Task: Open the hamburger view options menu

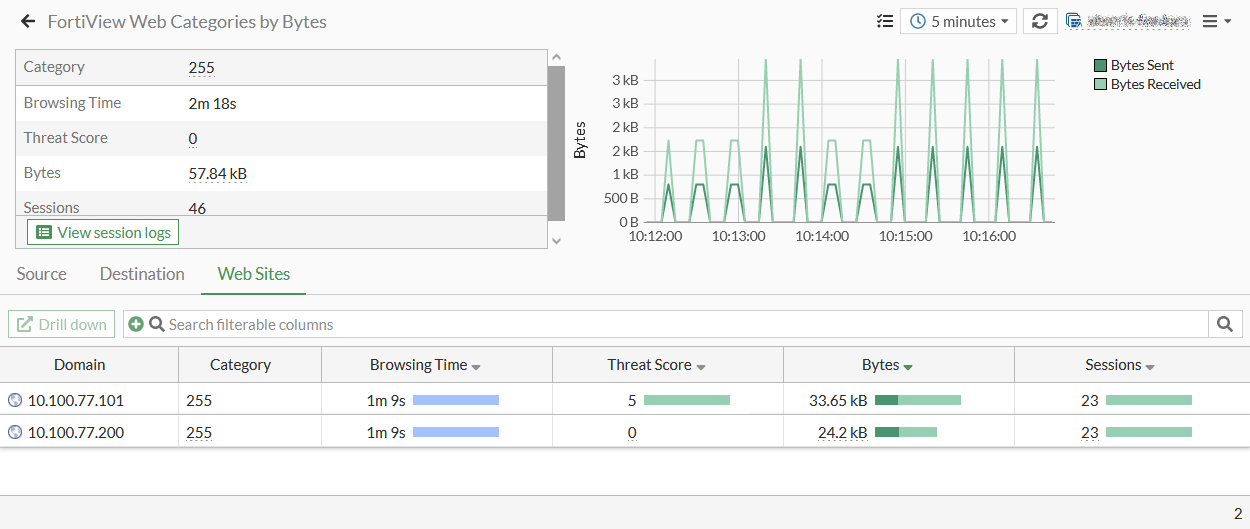Action: [1216, 21]
